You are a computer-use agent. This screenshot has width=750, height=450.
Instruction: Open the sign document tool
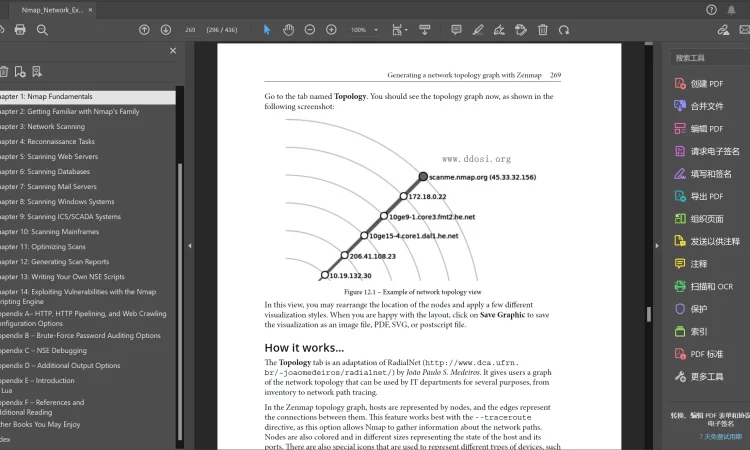[499, 30]
